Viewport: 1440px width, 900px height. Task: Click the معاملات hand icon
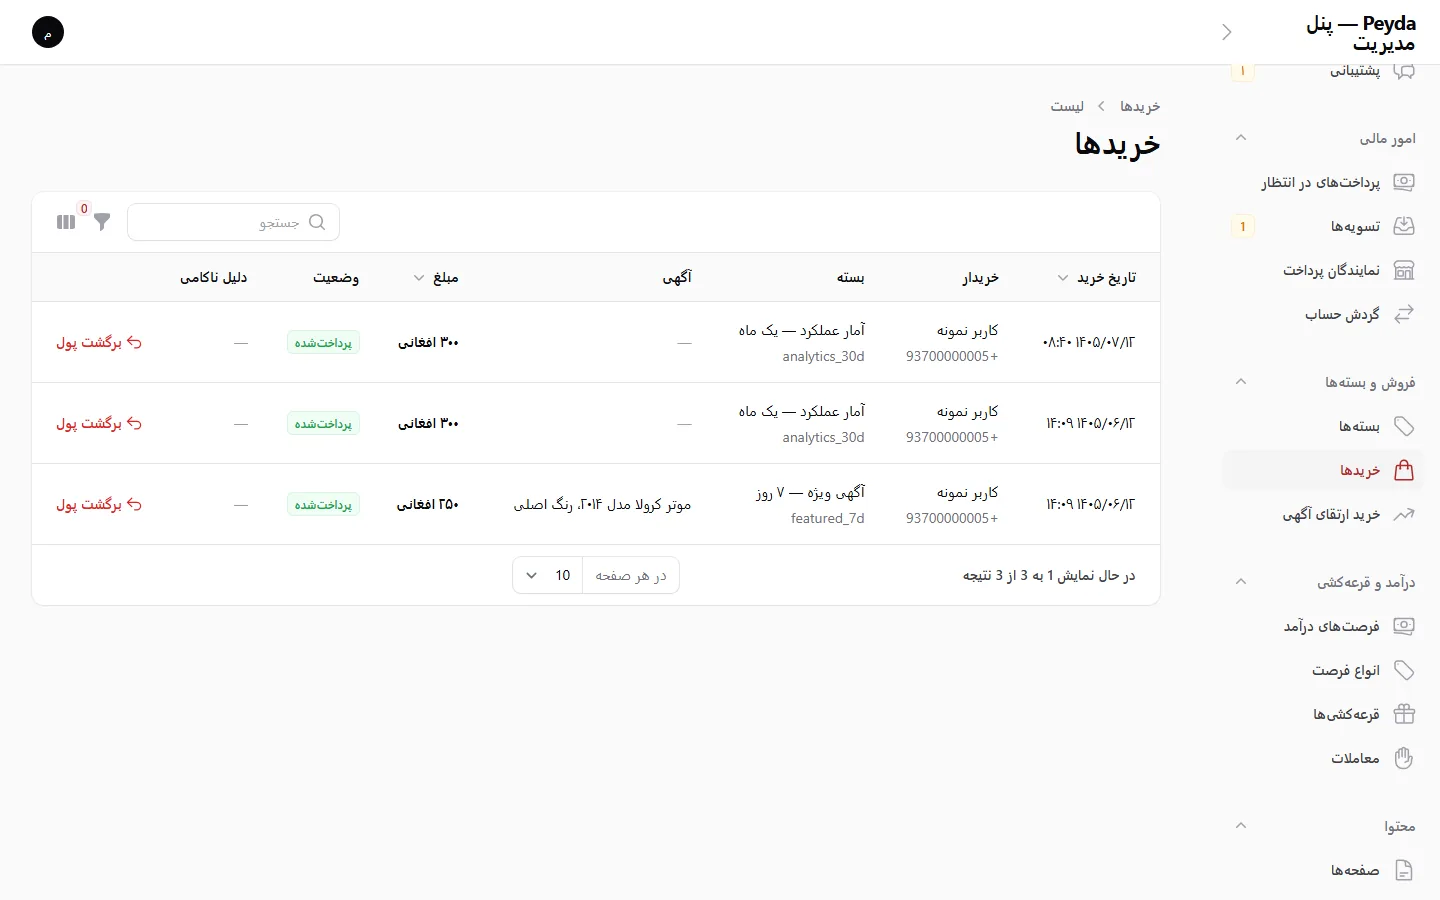pyautogui.click(x=1404, y=758)
